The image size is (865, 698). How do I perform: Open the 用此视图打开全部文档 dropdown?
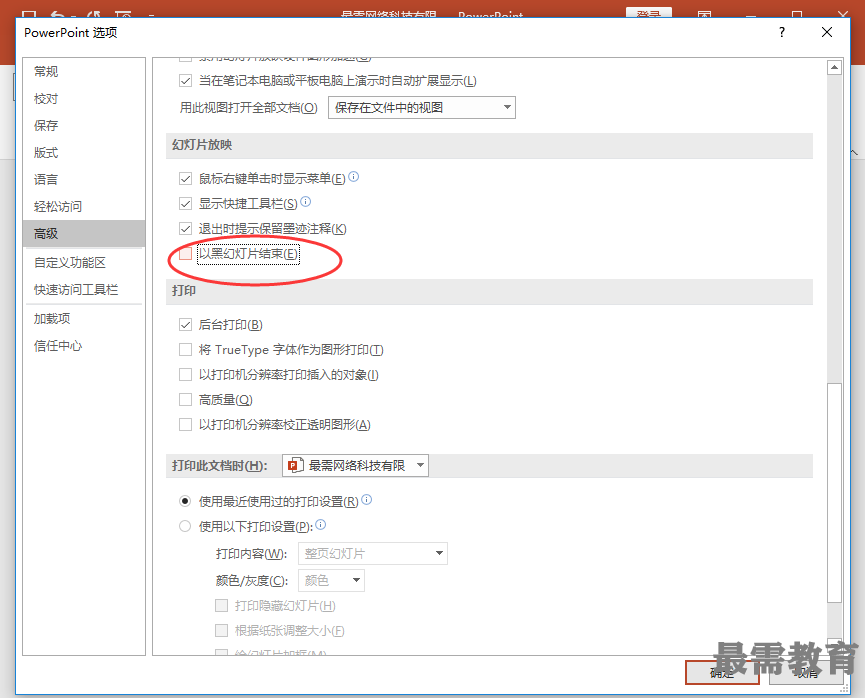[x=422, y=108]
